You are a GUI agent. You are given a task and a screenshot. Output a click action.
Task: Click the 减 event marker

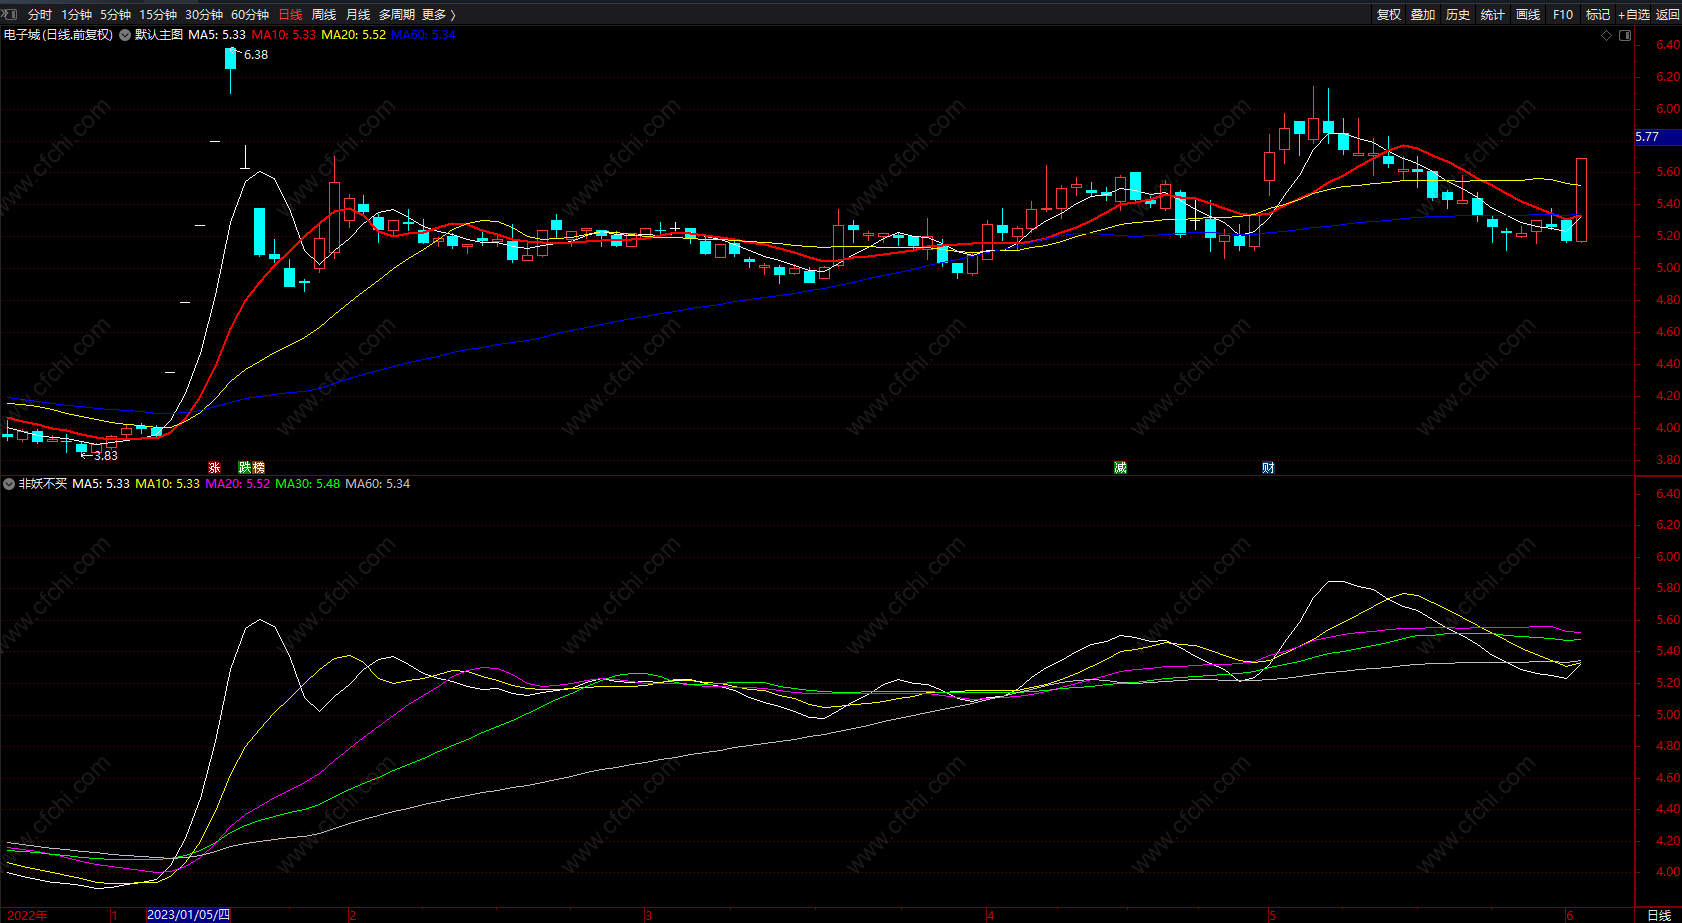(x=1120, y=467)
